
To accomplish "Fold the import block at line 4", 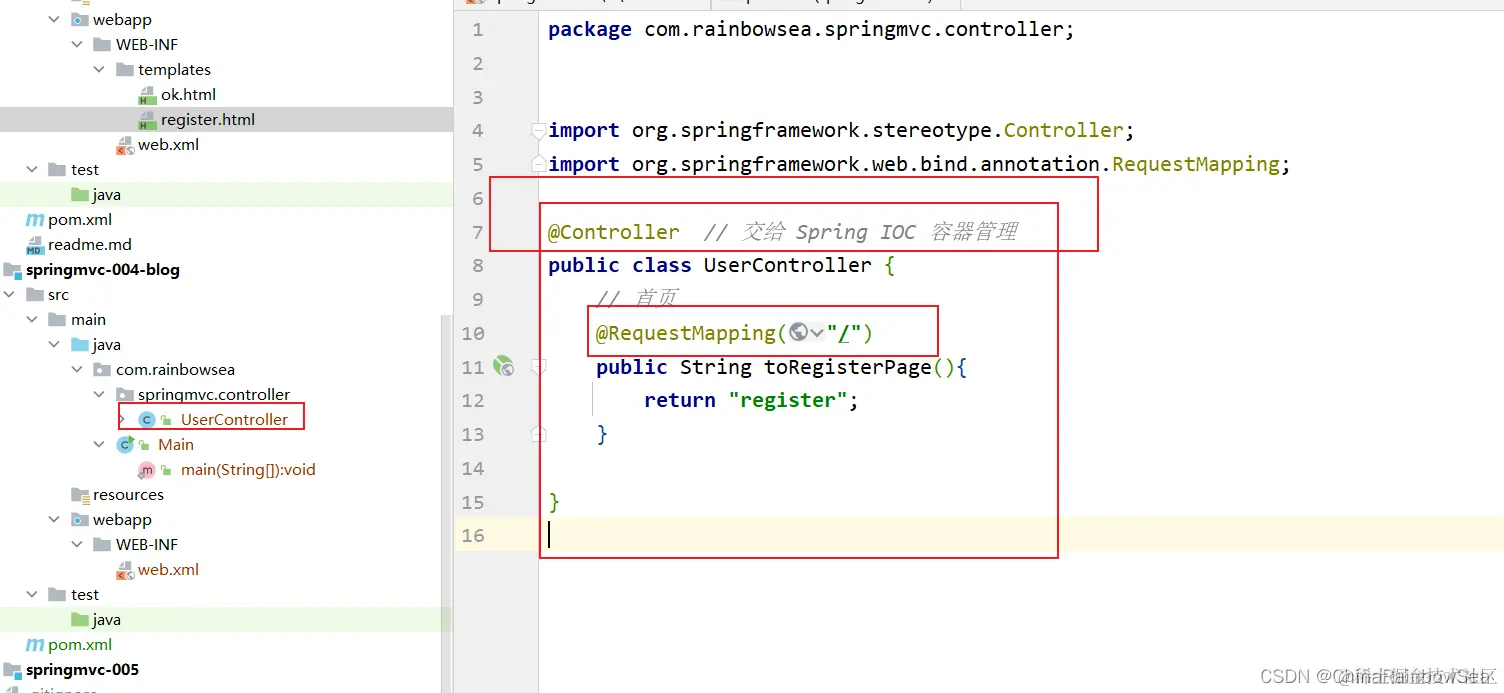I will pyautogui.click(x=538, y=130).
